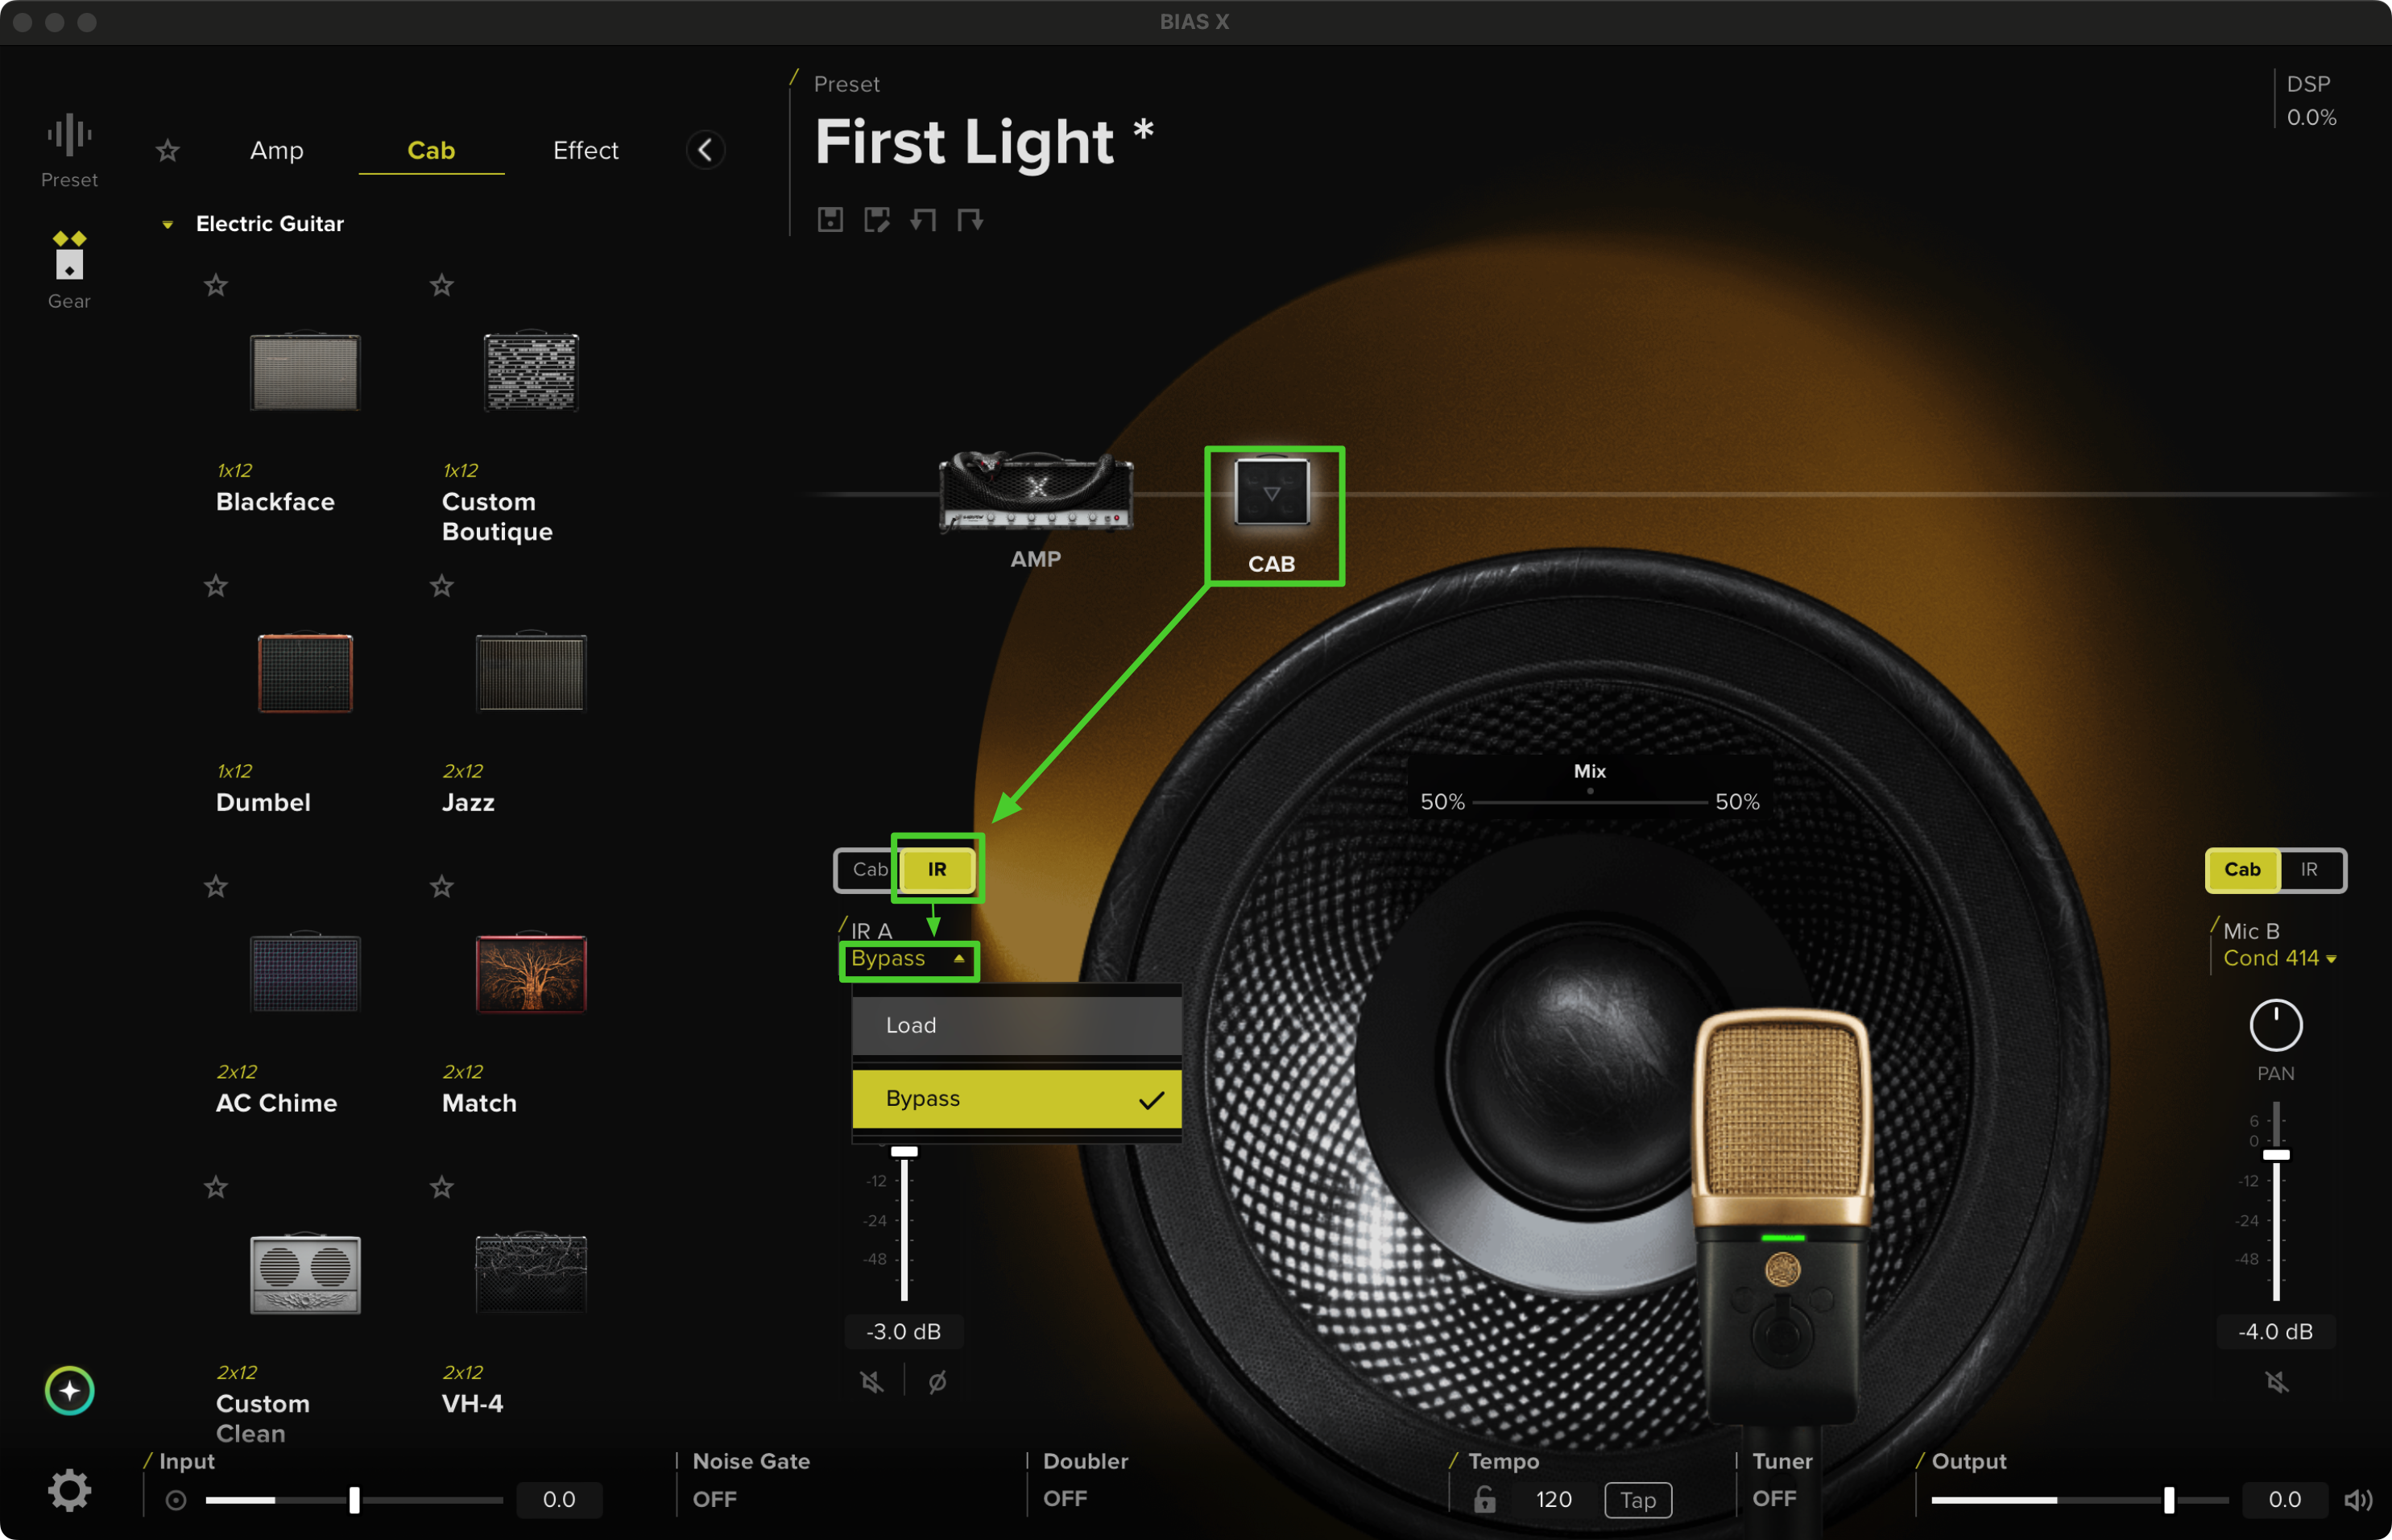Click the Tap tempo button
Viewport: 2392px width, 1540px height.
[x=1637, y=1499]
